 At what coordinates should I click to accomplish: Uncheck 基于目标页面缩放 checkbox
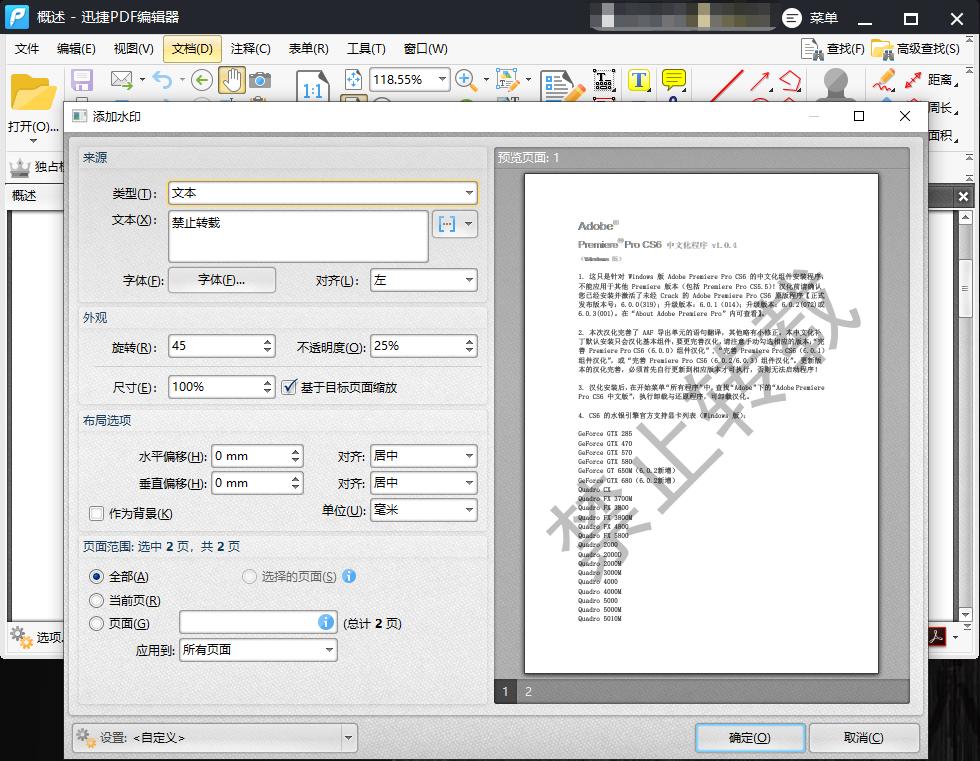click(289, 387)
